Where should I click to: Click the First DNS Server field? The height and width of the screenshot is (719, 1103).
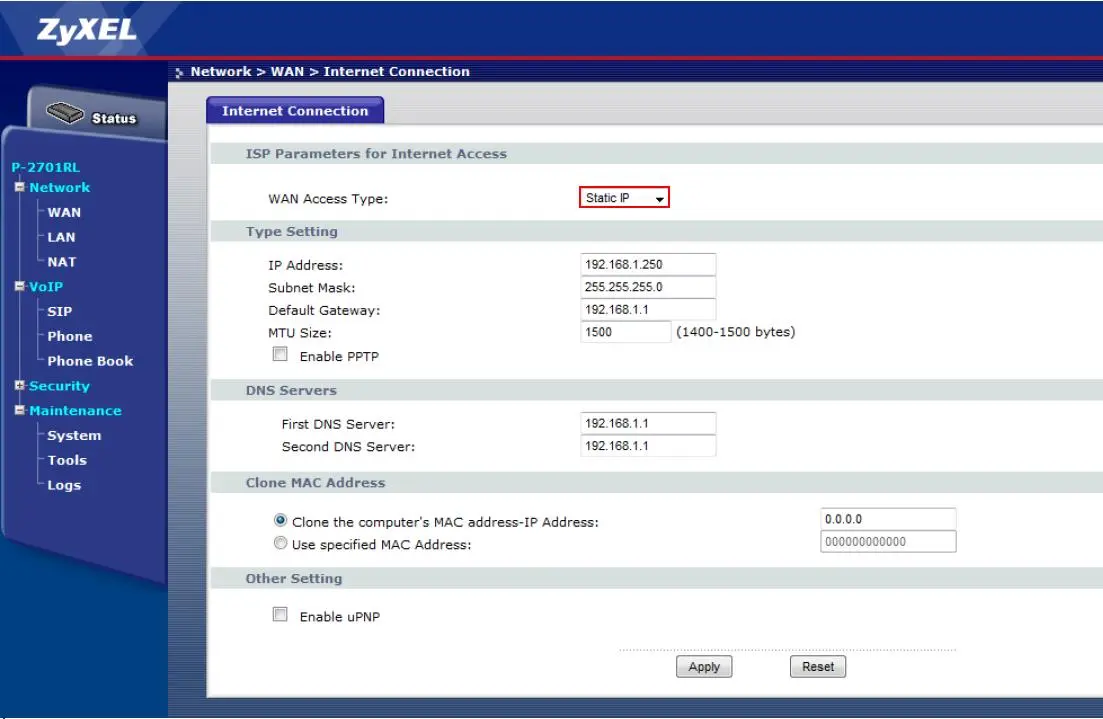(648, 424)
